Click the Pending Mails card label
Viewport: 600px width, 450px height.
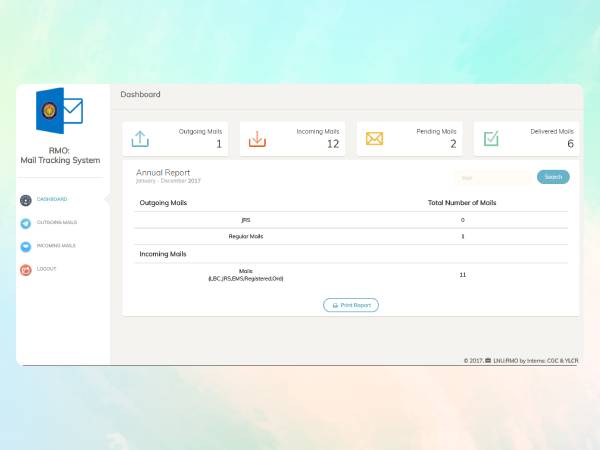click(436, 132)
